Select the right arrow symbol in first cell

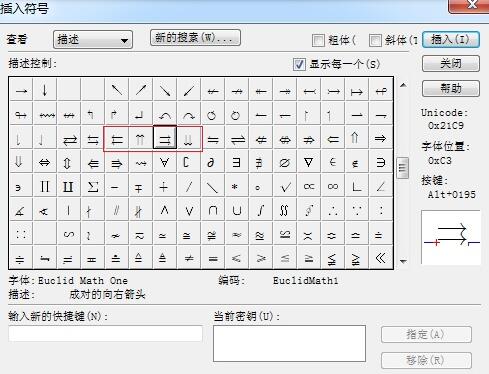click(21, 90)
